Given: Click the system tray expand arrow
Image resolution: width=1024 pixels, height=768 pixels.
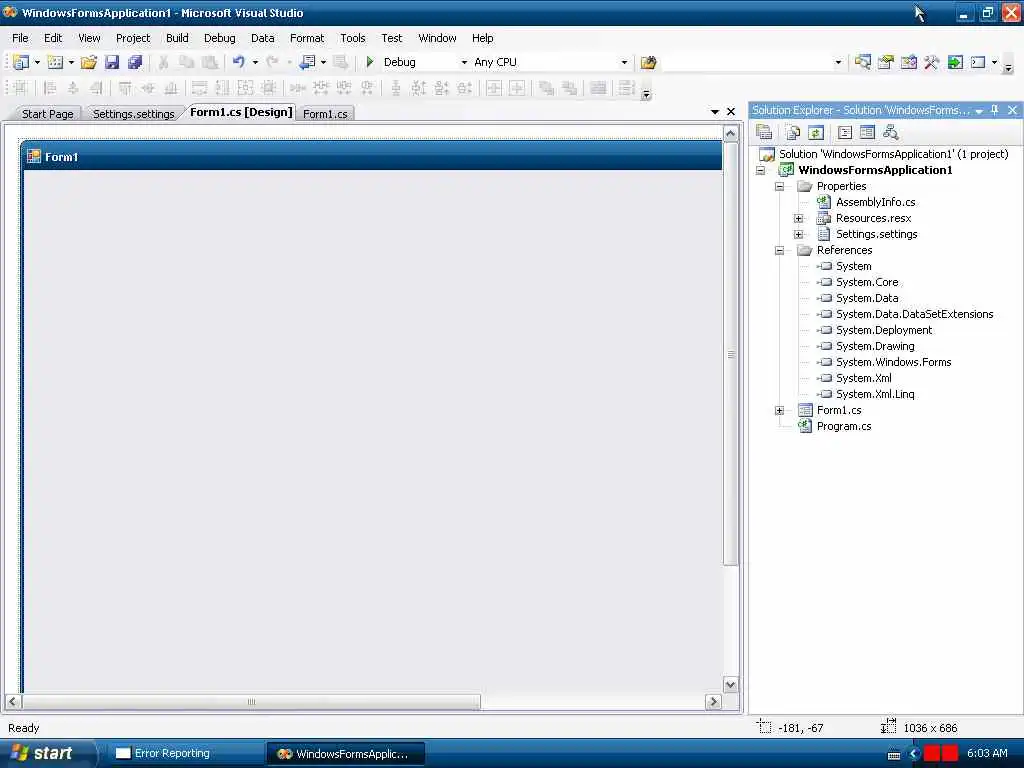Looking at the screenshot, I should point(914,754).
